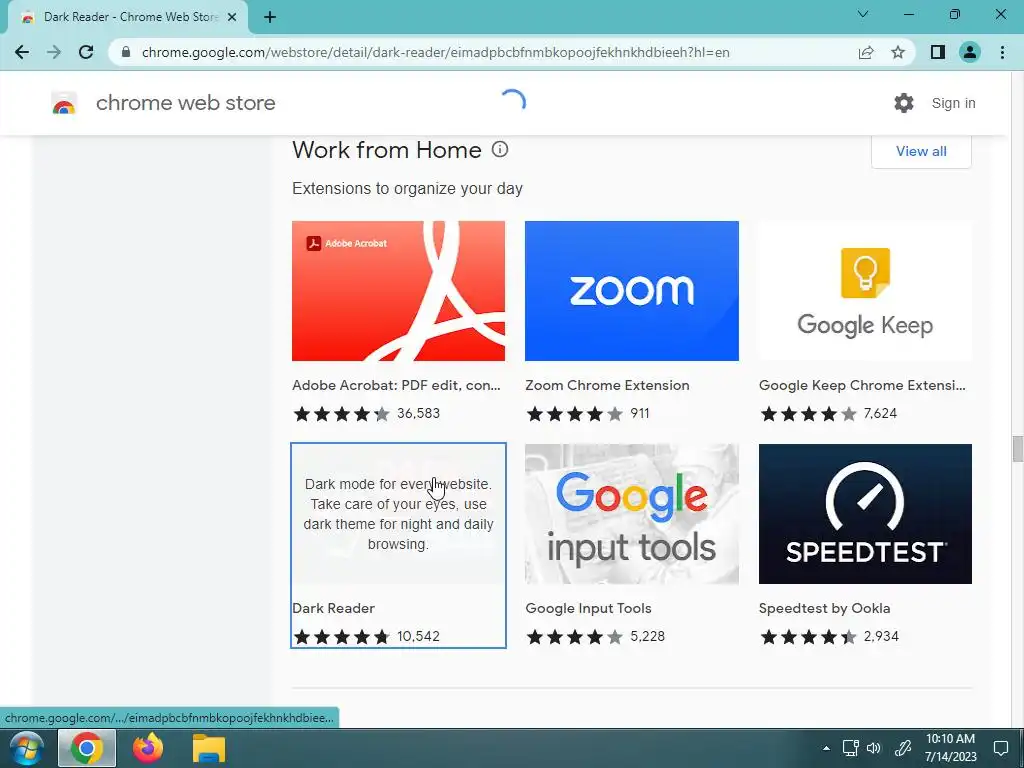Share this page icon in address bar

866,52
